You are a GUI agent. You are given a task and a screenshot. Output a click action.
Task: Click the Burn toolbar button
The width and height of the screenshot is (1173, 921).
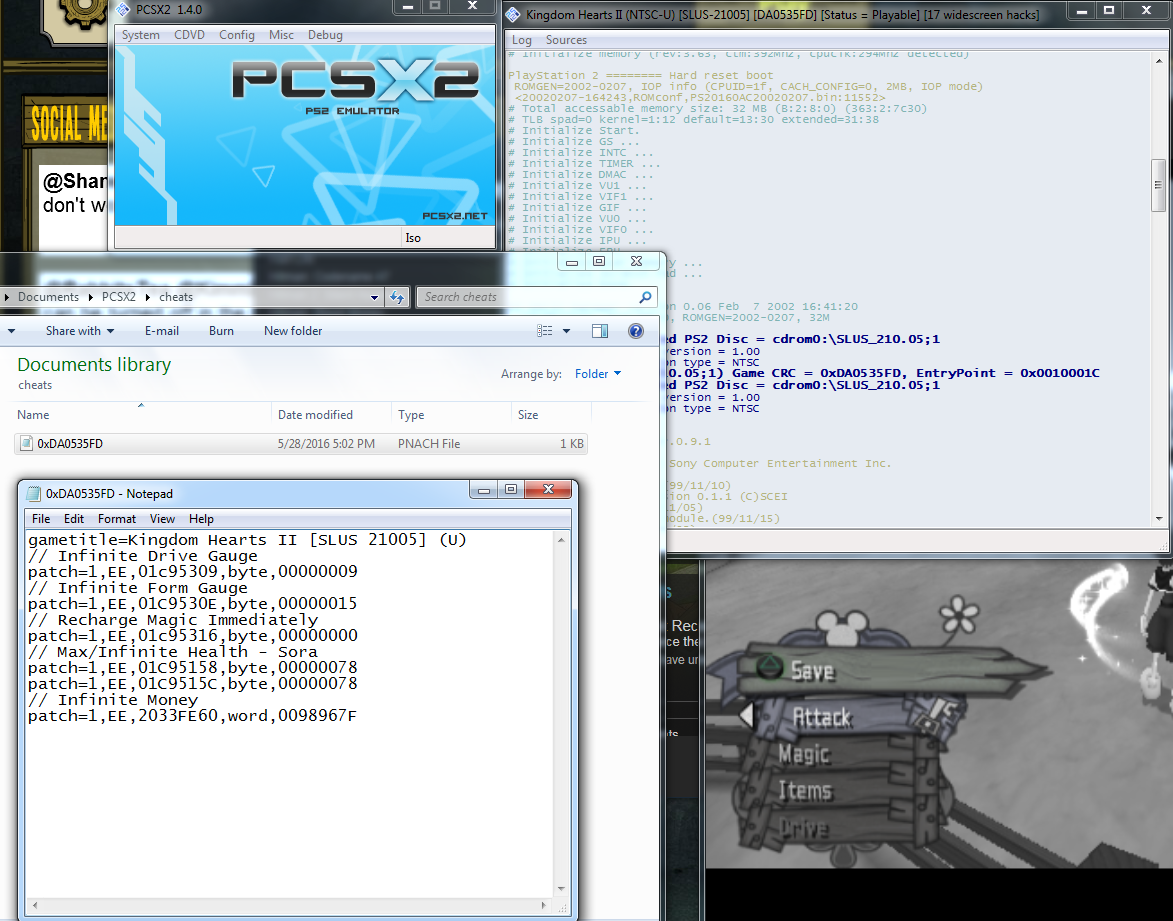point(221,331)
